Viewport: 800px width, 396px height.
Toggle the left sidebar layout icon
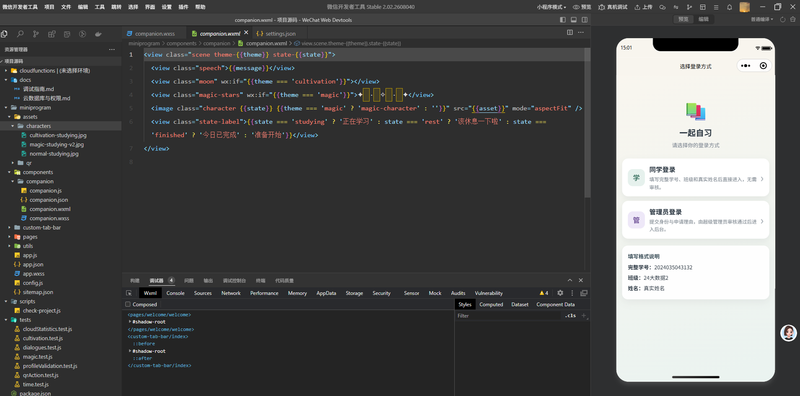tap(563, 20)
